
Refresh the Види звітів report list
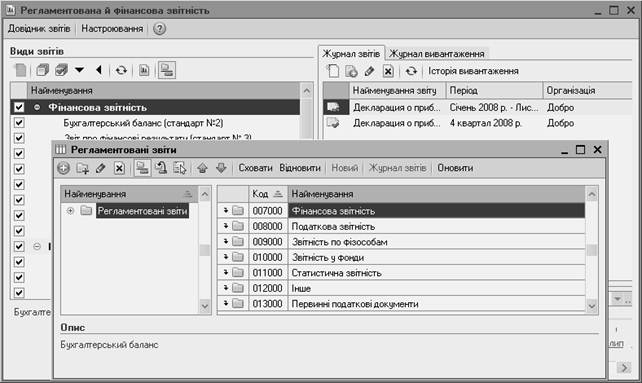click(121, 70)
